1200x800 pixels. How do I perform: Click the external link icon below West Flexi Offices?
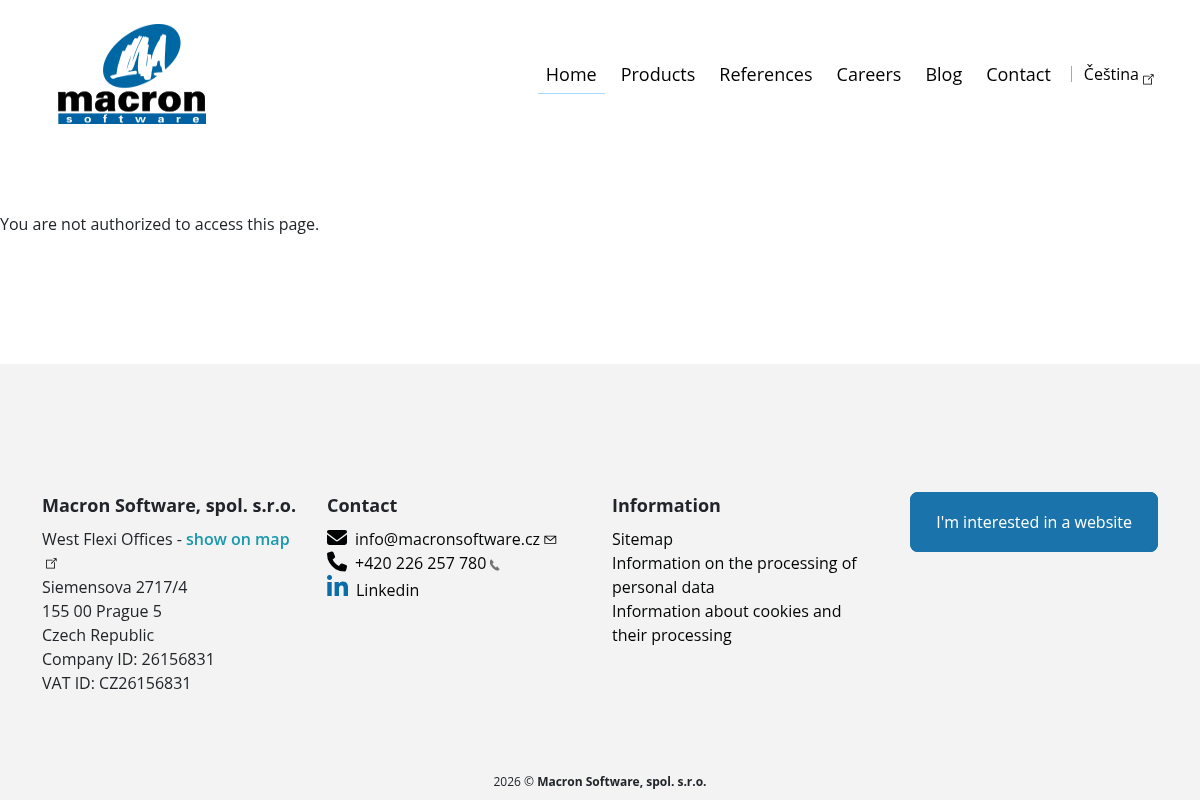tap(52, 563)
